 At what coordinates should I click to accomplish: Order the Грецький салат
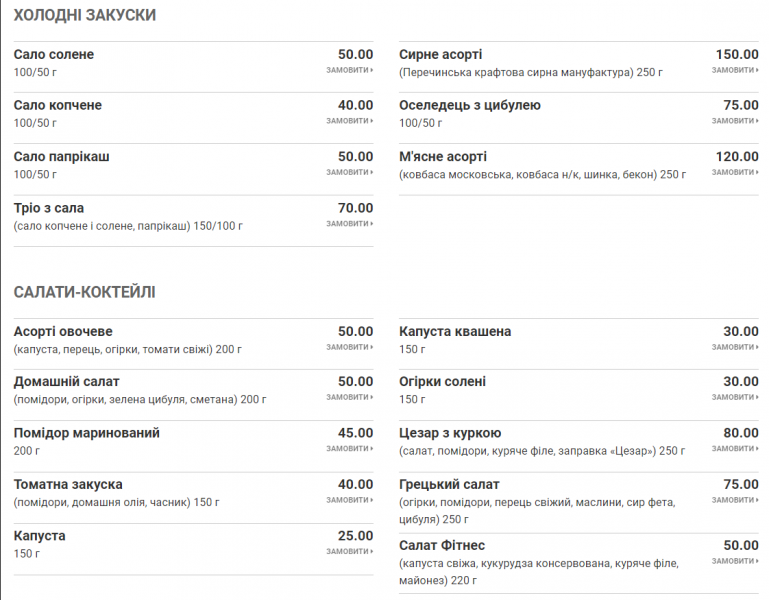[x=734, y=501]
